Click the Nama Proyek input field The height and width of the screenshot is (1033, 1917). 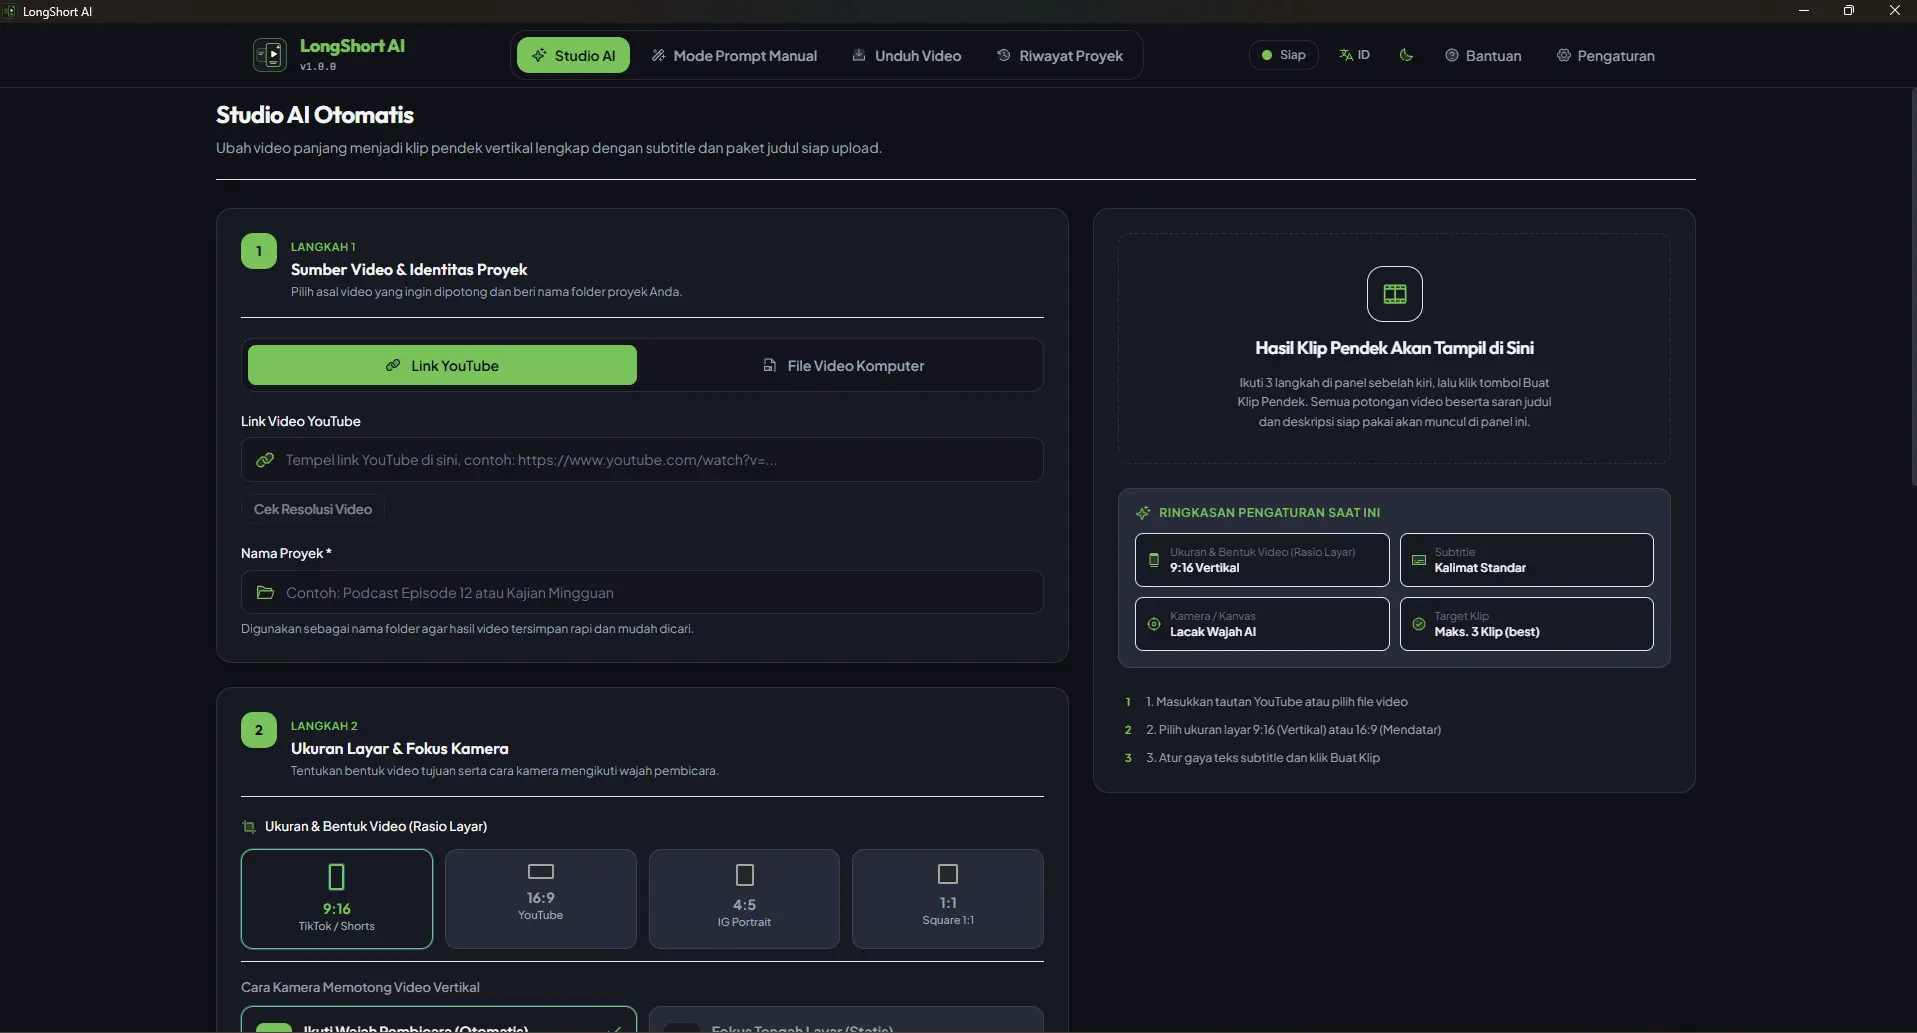point(642,592)
